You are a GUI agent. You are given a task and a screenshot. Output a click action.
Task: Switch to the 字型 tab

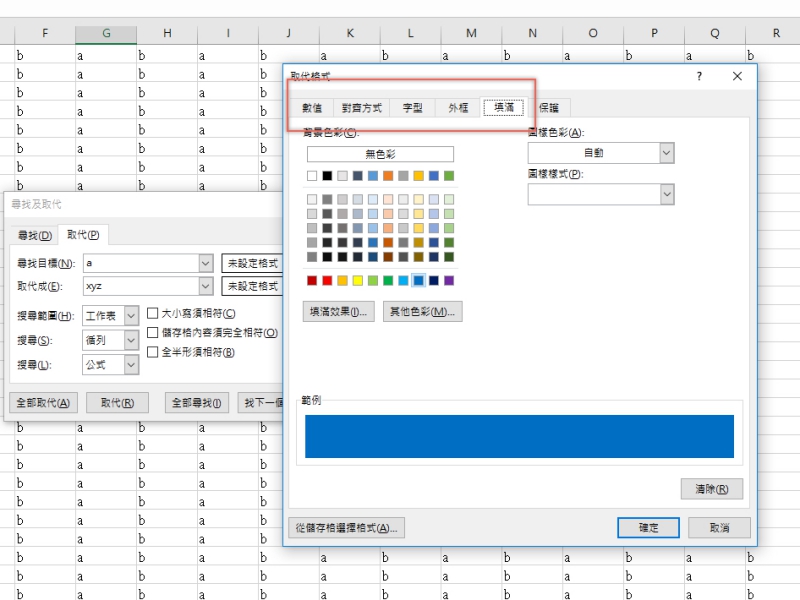coord(412,108)
